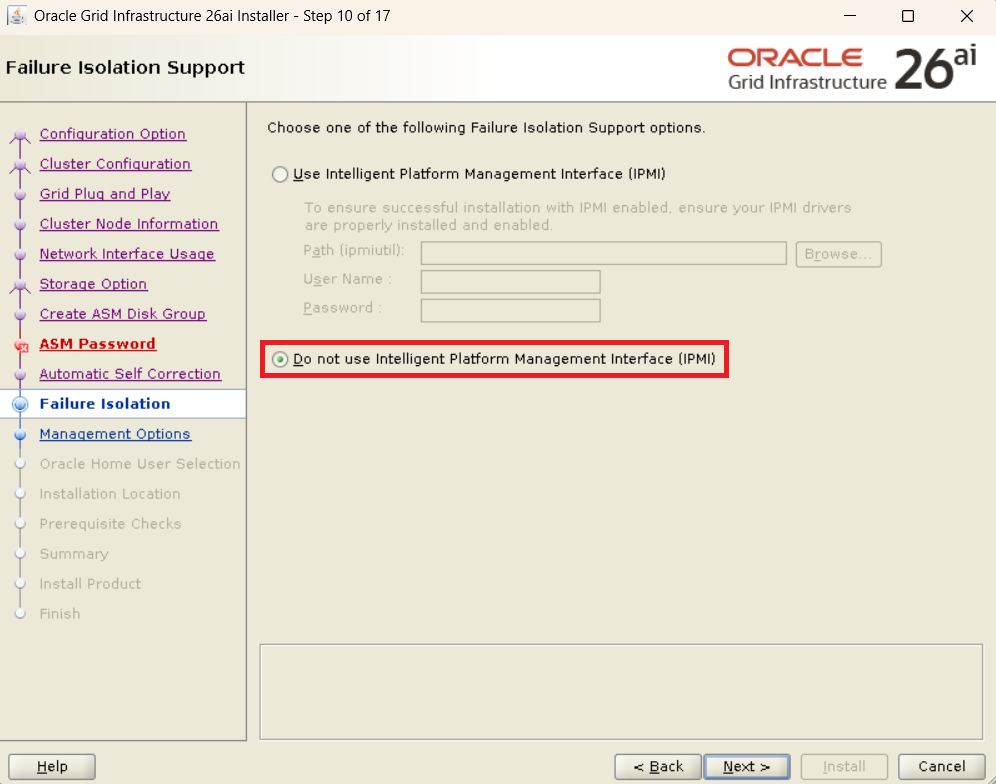Open Help for this installer page
Viewport: 996px width, 784px height.
[52, 766]
